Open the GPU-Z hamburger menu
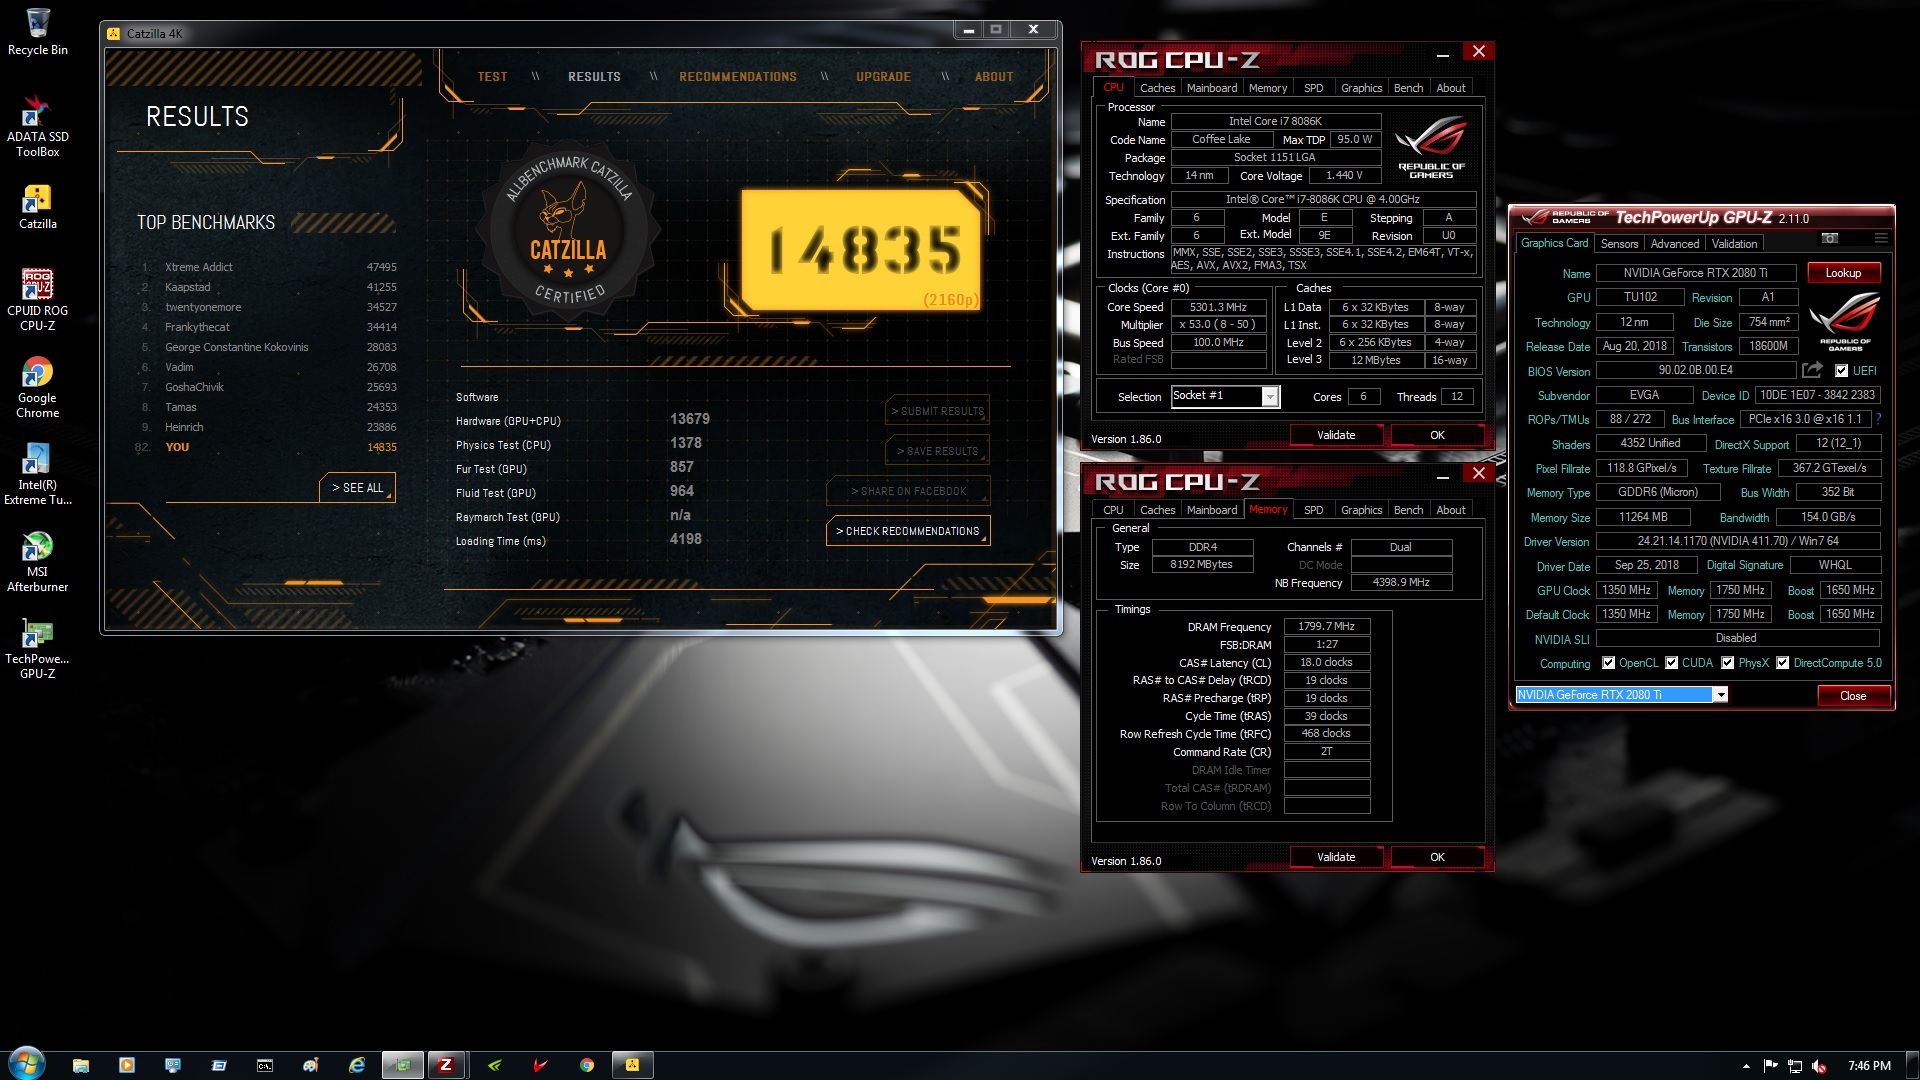Screen dimensions: 1920x1080 coord(1881,238)
